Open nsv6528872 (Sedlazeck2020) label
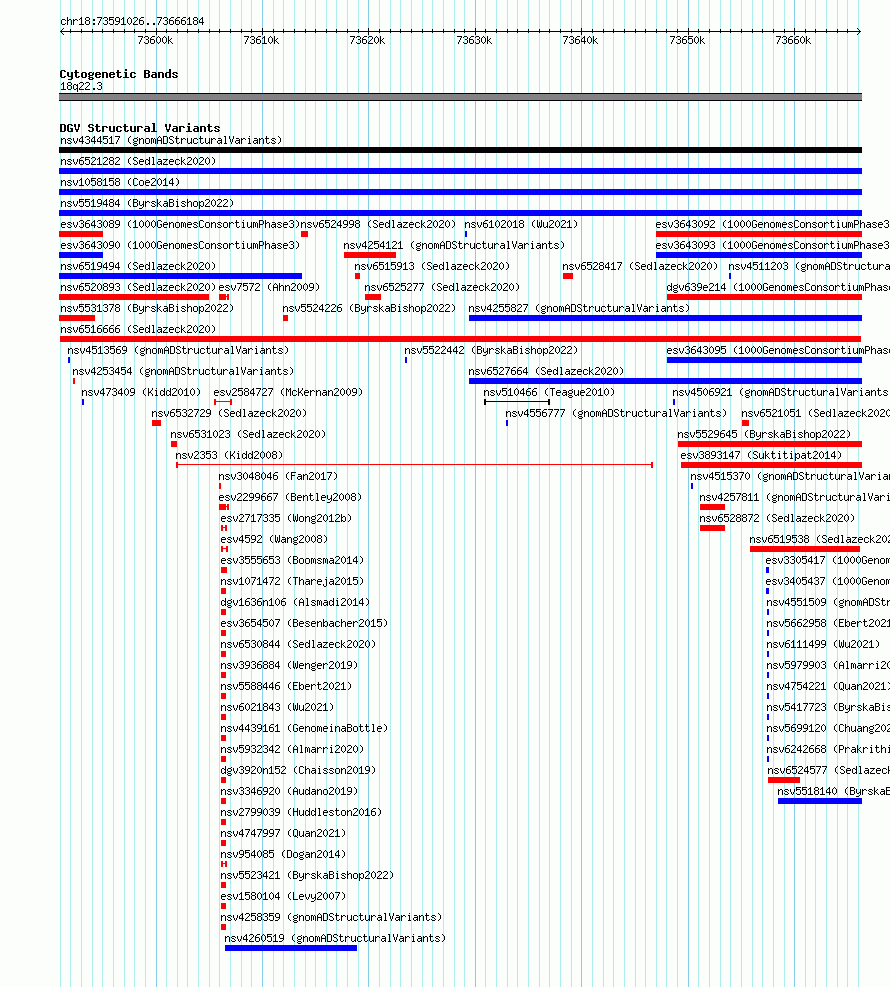 coord(777,518)
